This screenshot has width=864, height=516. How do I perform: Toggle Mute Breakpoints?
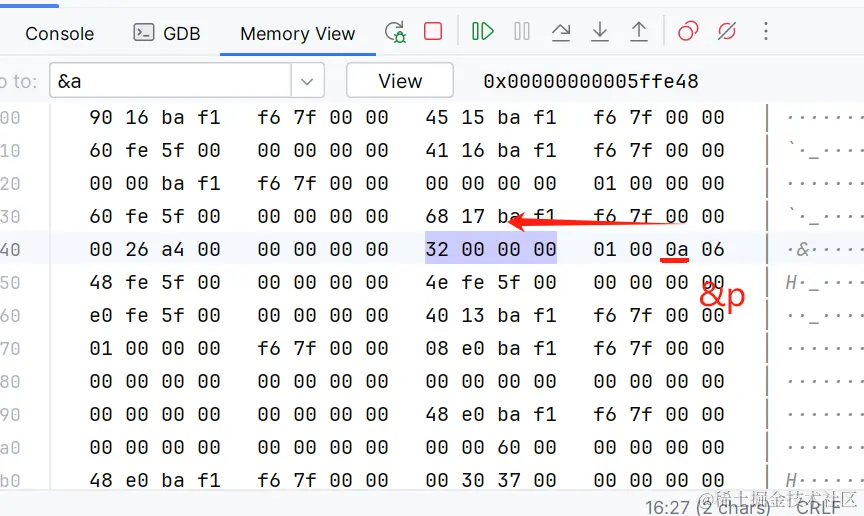(x=727, y=31)
